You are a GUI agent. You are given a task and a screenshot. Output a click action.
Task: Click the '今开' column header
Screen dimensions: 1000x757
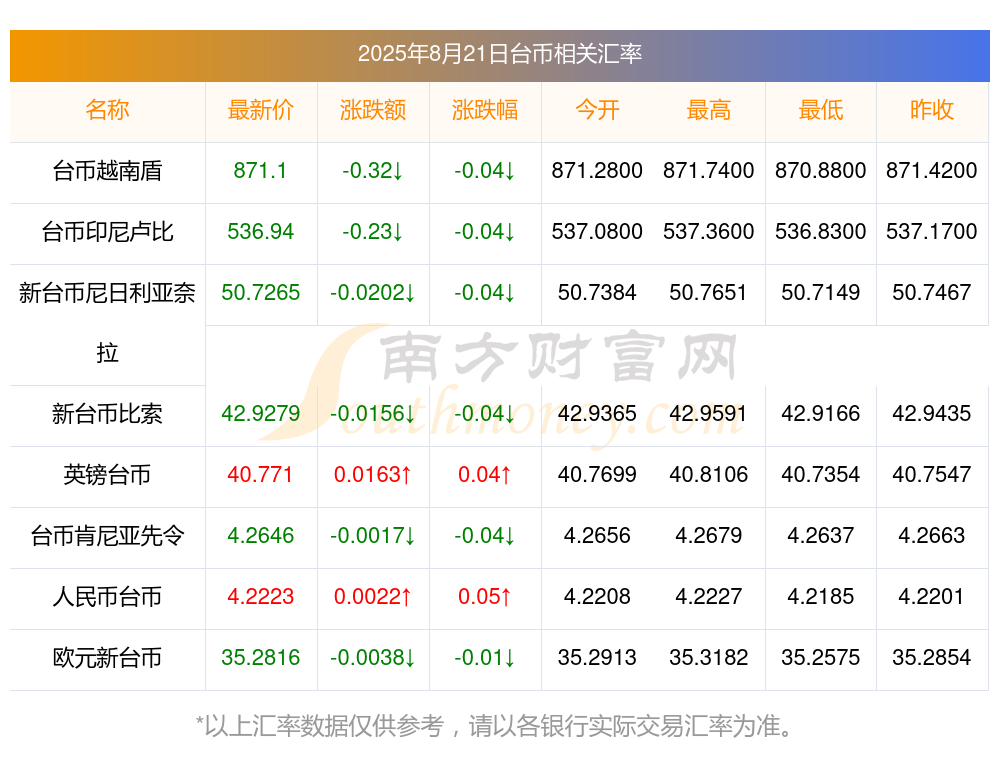click(597, 110)
